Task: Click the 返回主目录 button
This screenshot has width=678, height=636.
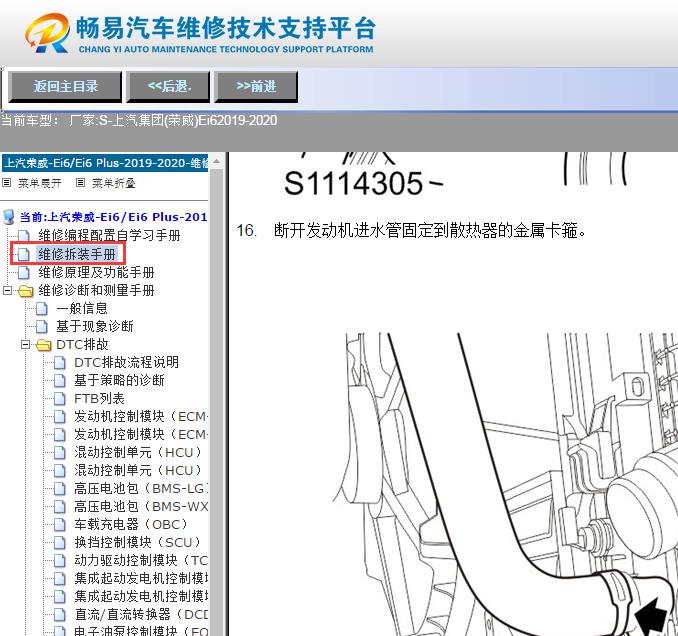Action: coord(65,86)
